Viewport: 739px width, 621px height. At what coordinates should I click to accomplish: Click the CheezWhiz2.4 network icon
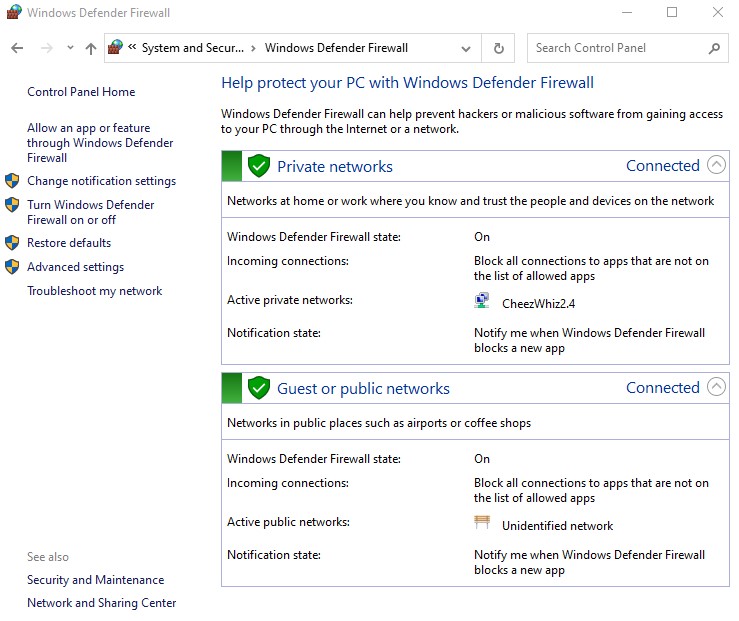point(482,300)
